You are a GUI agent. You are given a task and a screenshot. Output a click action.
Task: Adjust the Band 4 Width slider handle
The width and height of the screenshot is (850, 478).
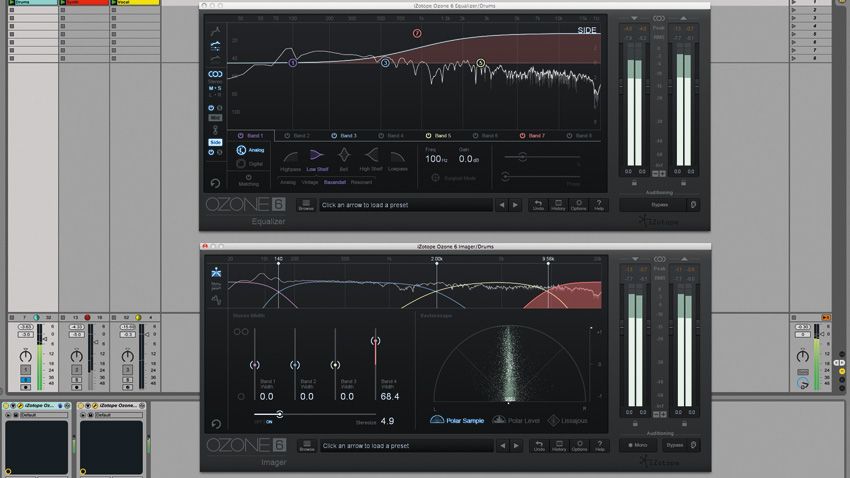tap(375, 341)
